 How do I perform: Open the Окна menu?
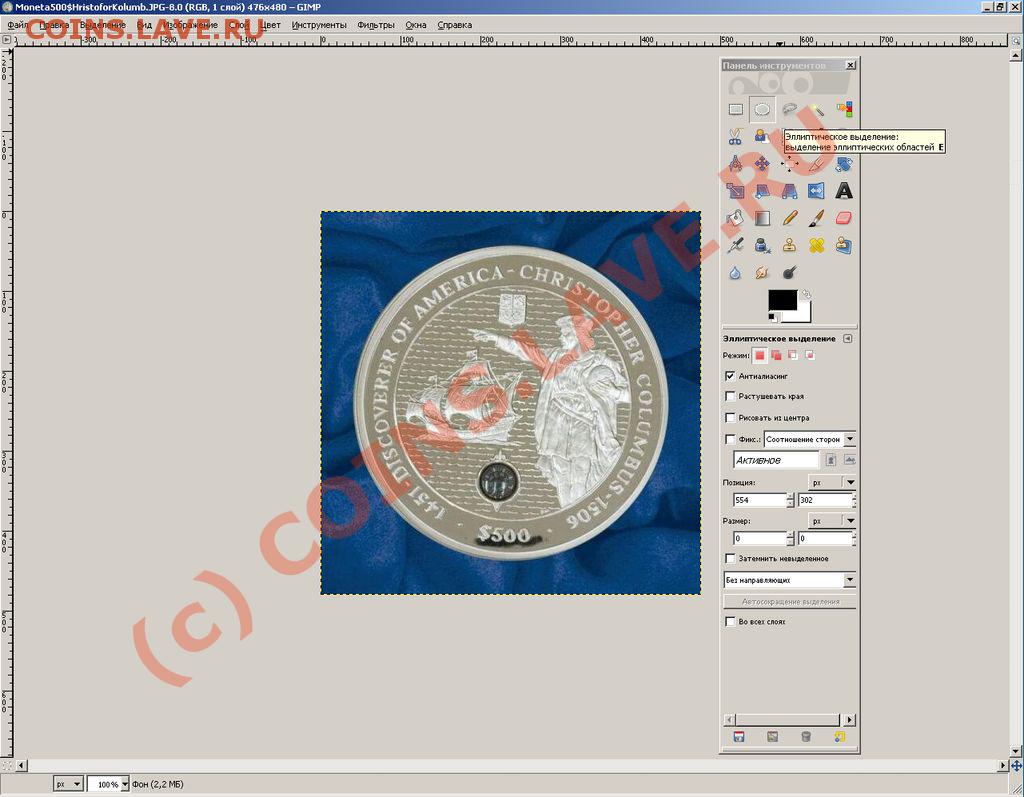416,25
